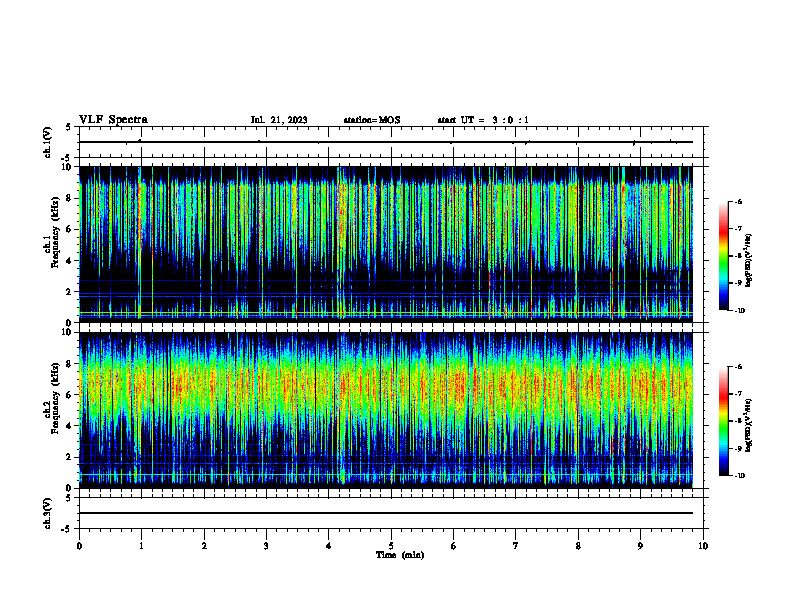This screenshot has height=612, width=792.
Task: Click the "station=MOS" header label
Action: pos(372,120)
